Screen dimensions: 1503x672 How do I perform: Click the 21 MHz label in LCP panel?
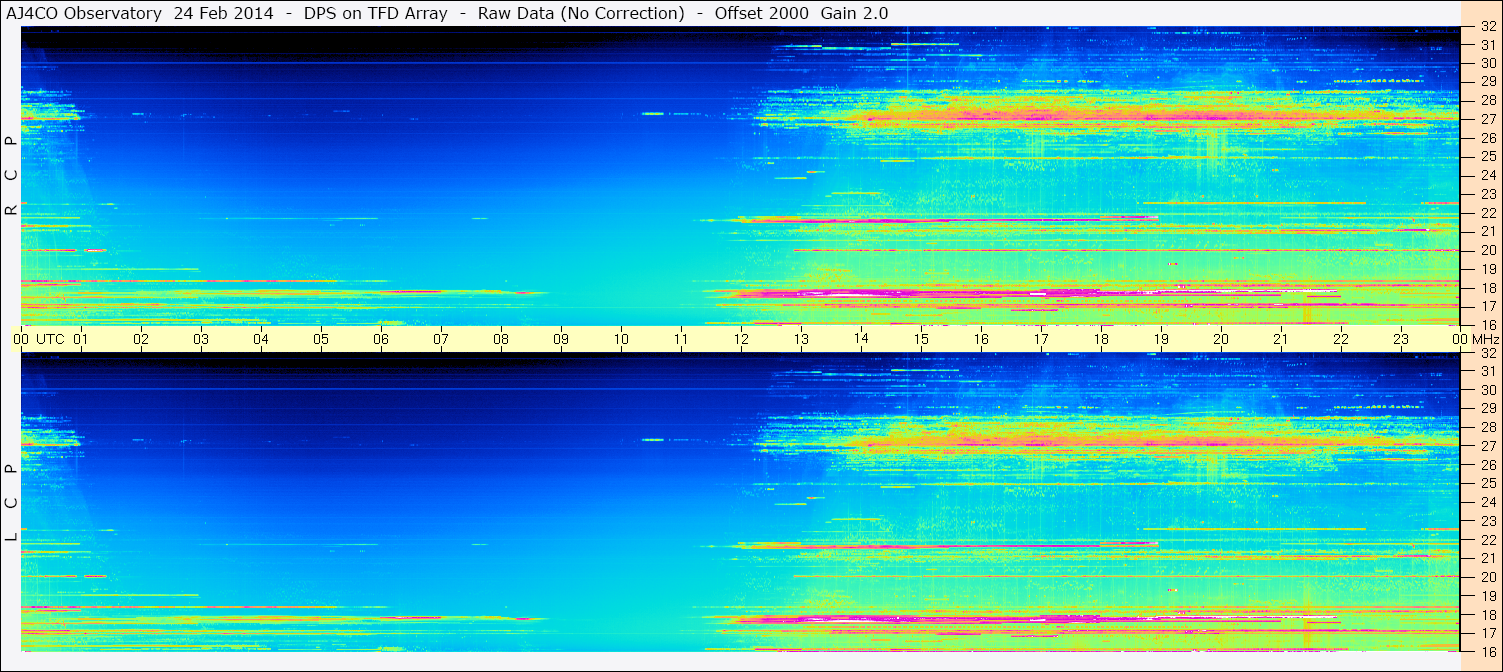[1488, 558]
